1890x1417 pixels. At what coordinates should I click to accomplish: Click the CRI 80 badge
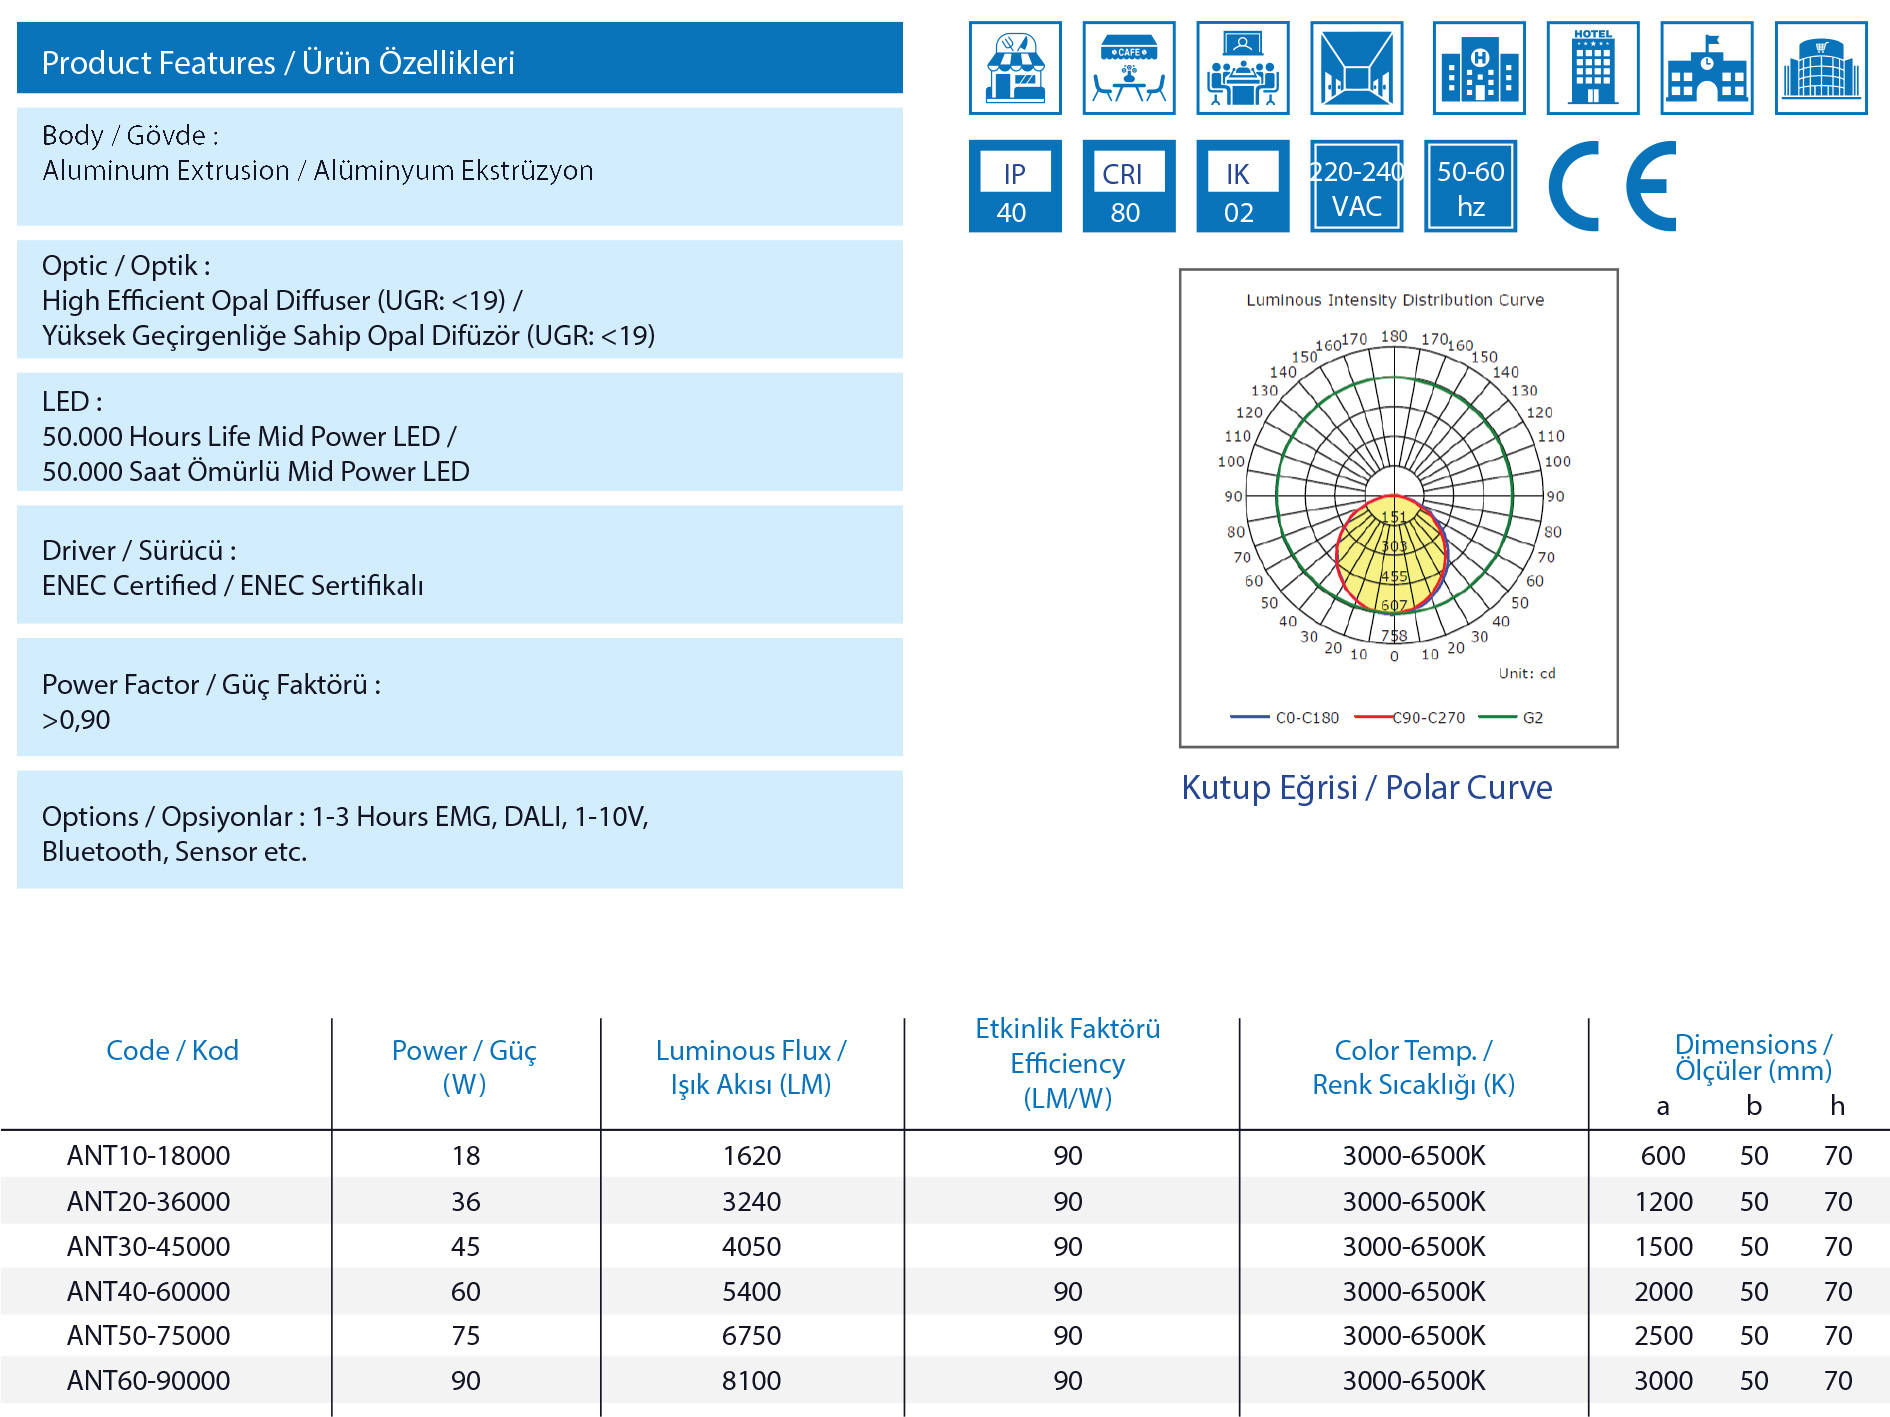point(1129,186)
